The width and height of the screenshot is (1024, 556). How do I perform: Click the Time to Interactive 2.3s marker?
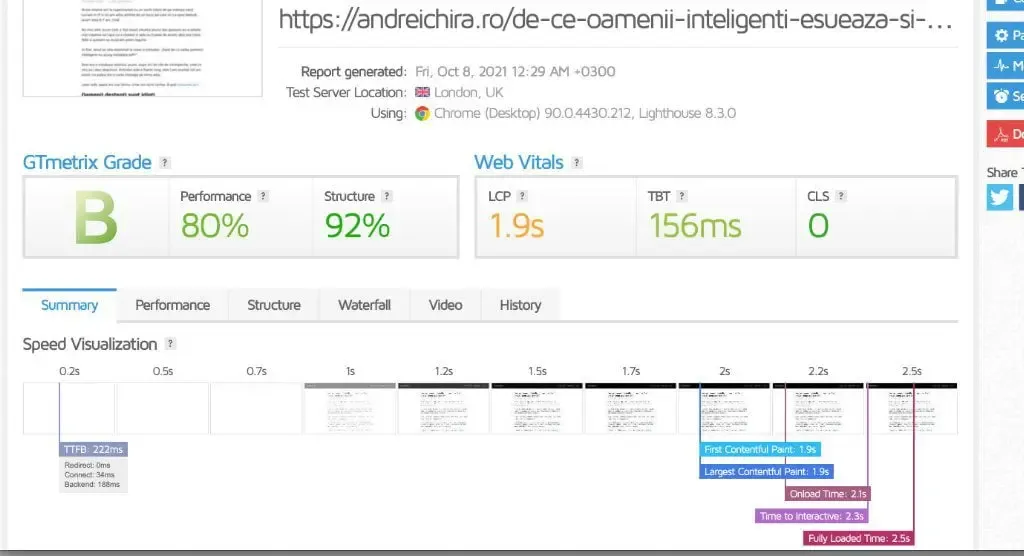[812, 516]
